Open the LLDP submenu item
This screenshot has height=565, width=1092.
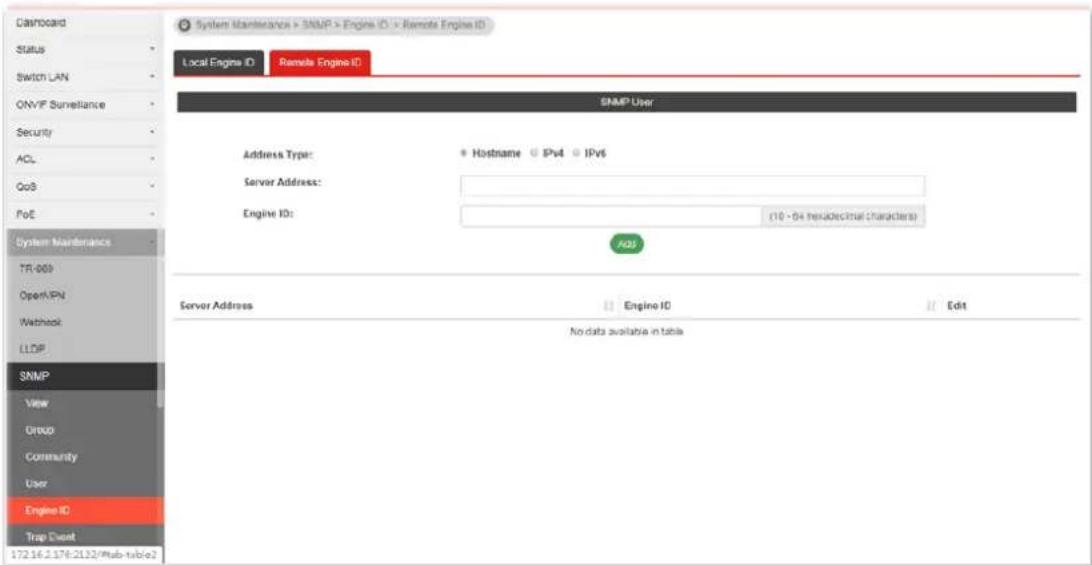pos(82,349)
